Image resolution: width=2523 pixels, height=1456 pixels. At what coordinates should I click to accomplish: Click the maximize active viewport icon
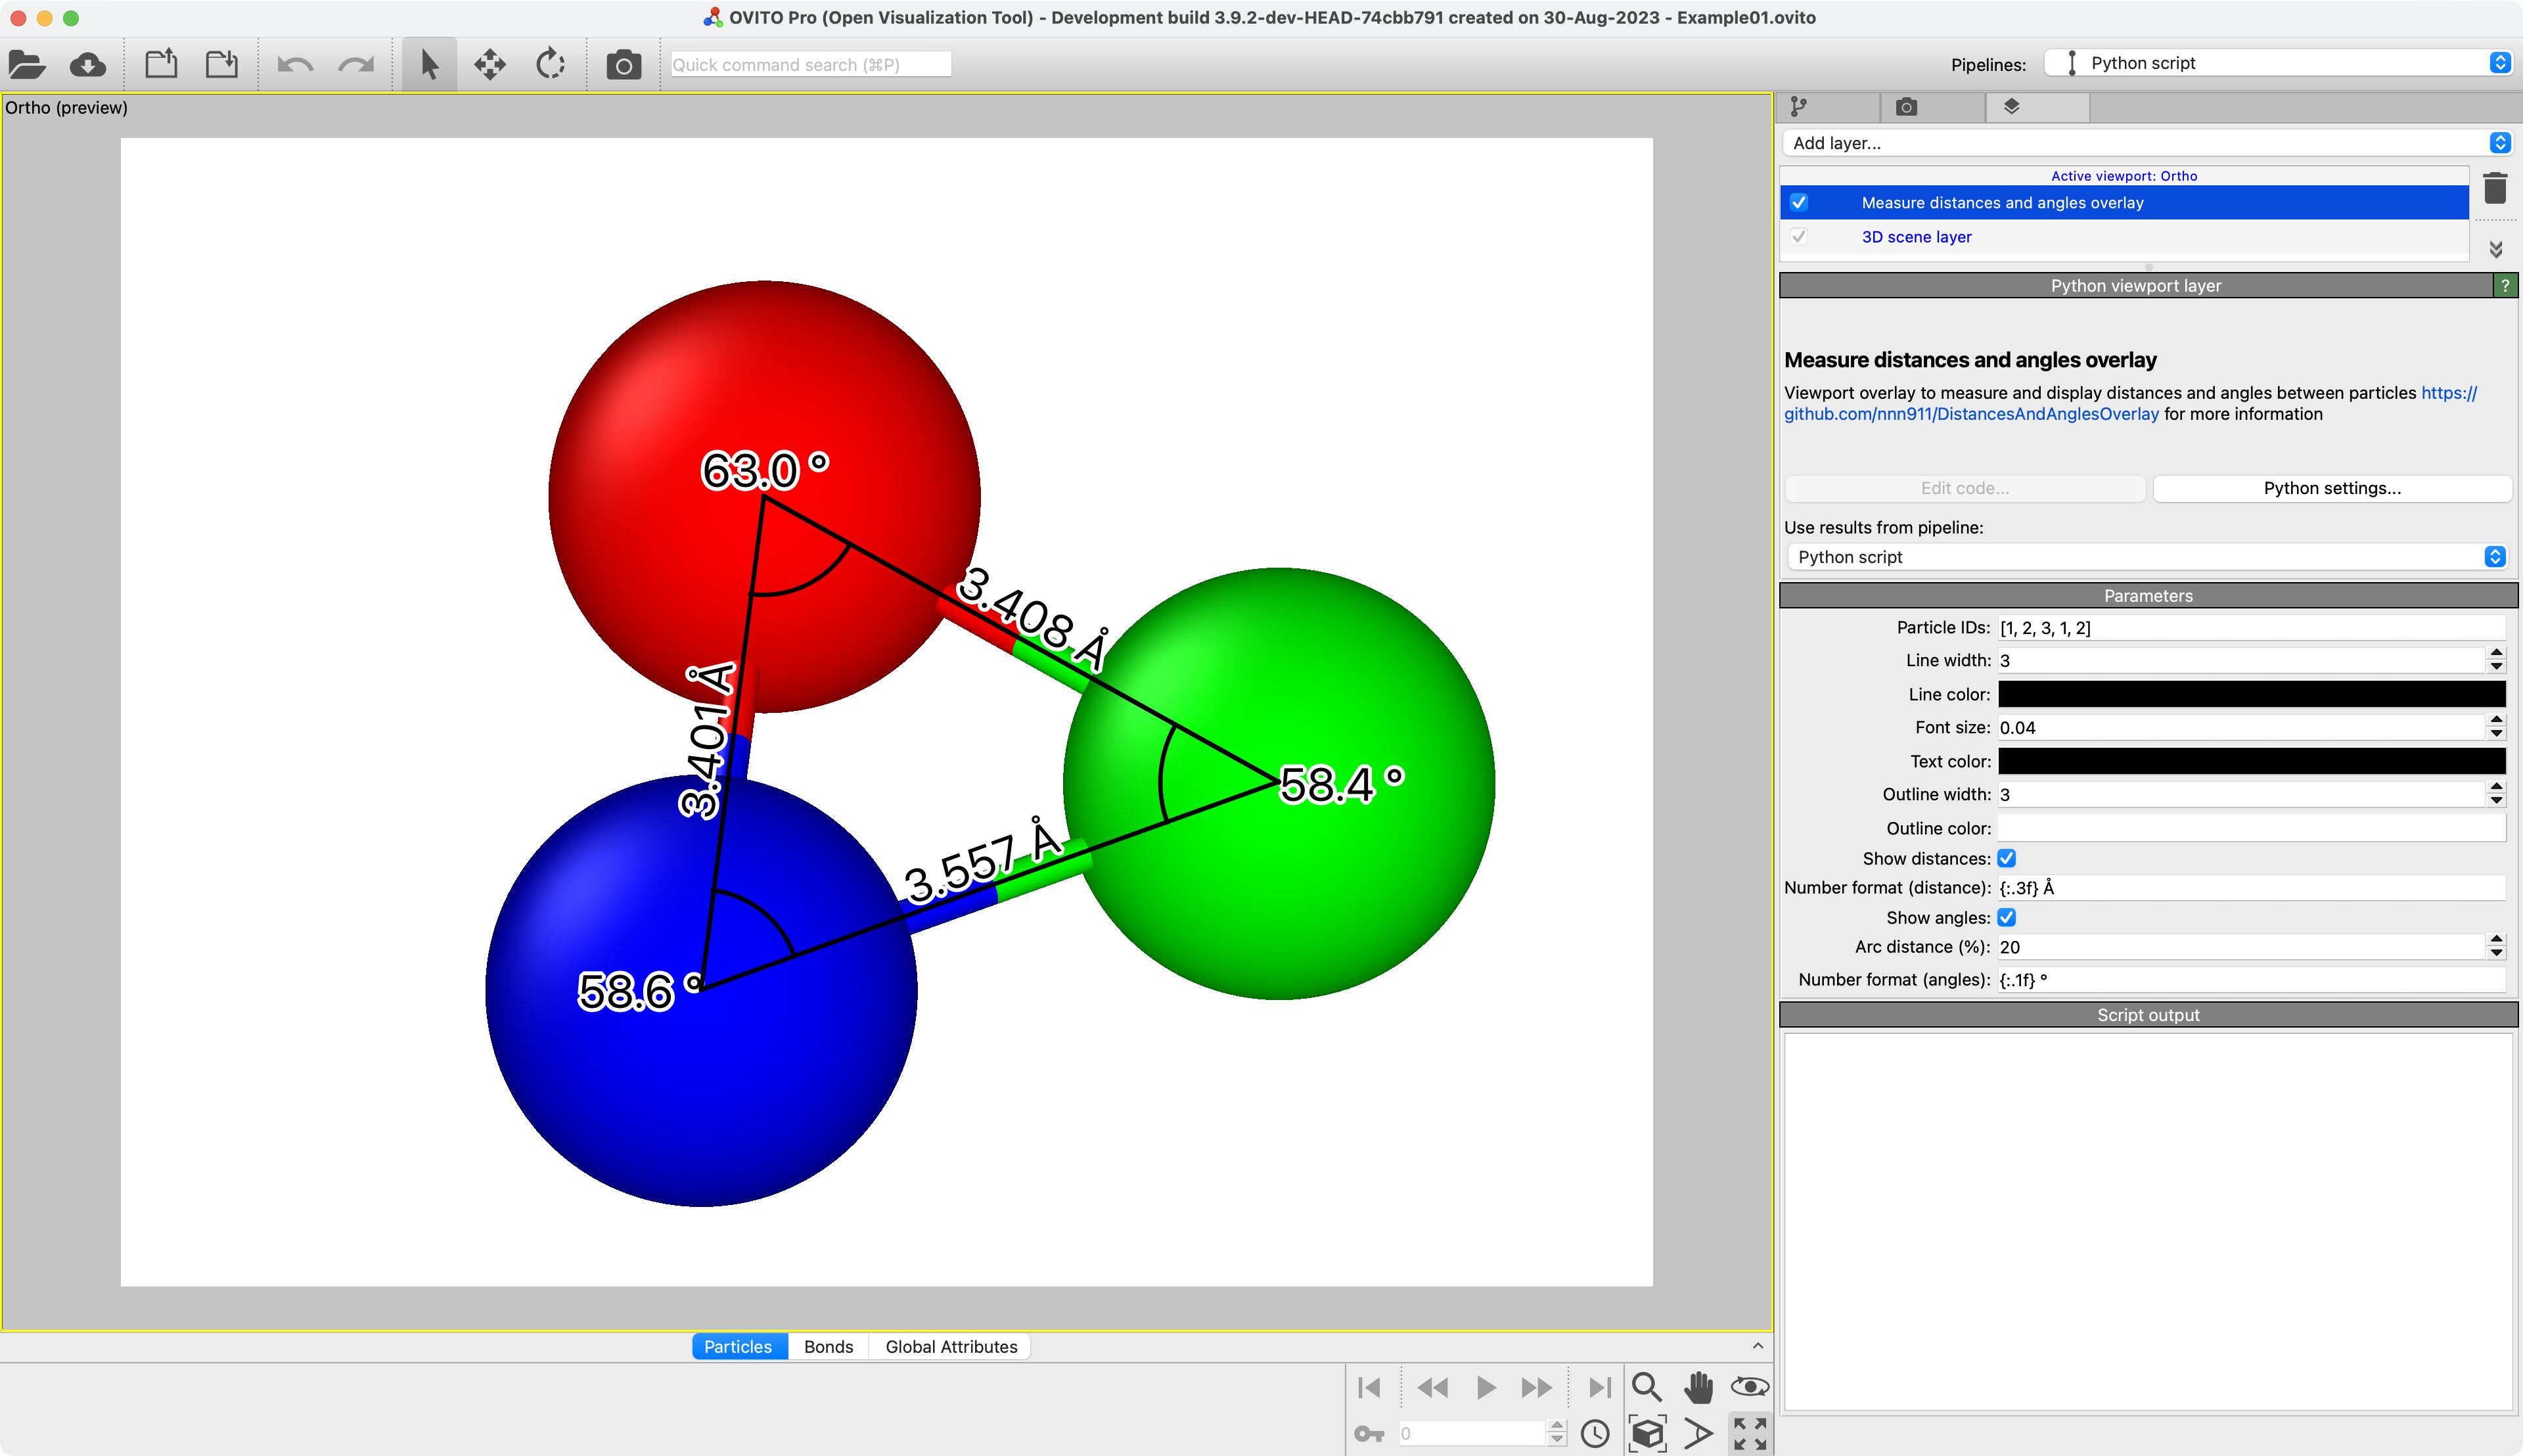[1750, 1433]
